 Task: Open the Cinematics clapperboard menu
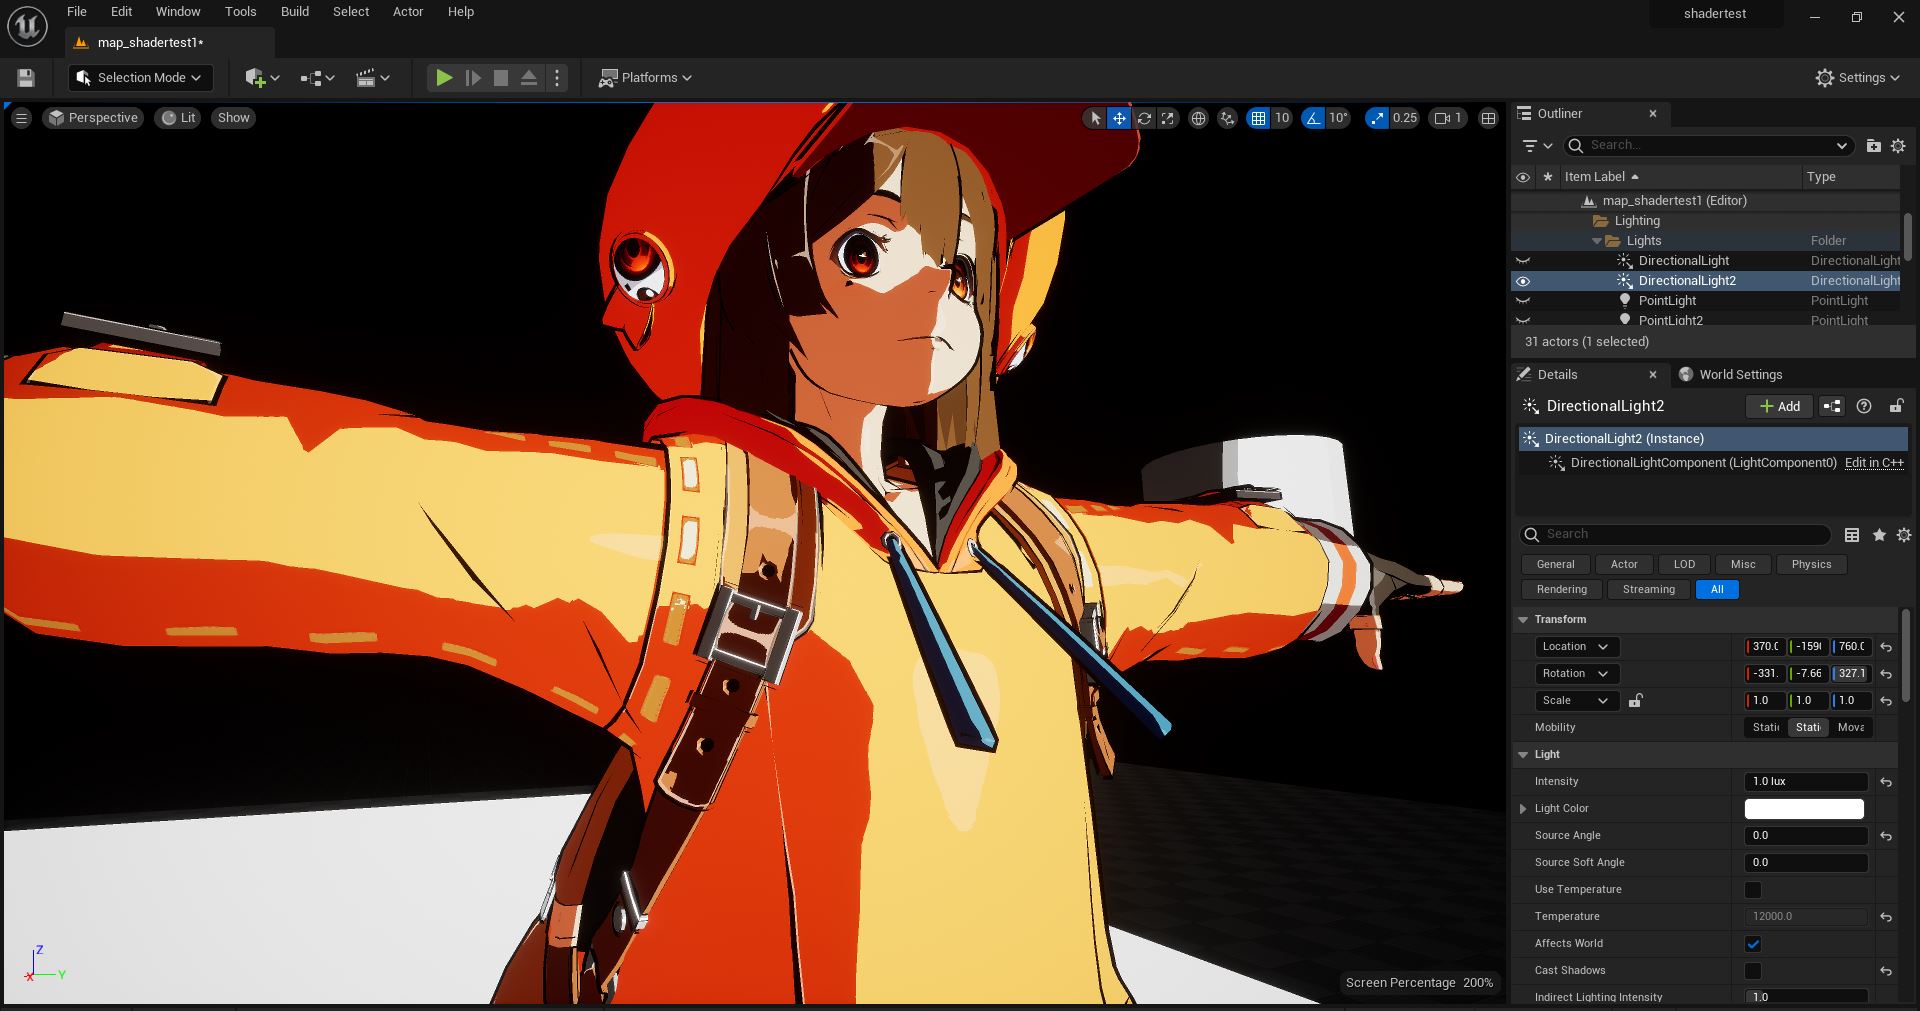tap(373, 78)
